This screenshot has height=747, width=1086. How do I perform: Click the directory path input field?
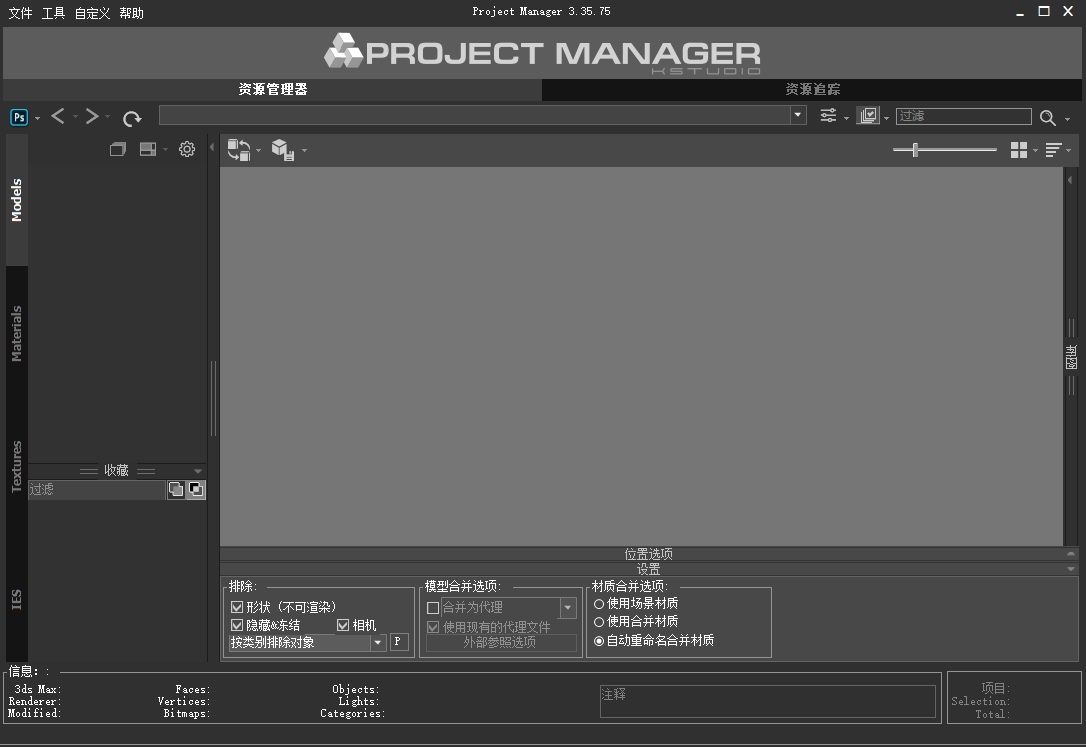475,115
